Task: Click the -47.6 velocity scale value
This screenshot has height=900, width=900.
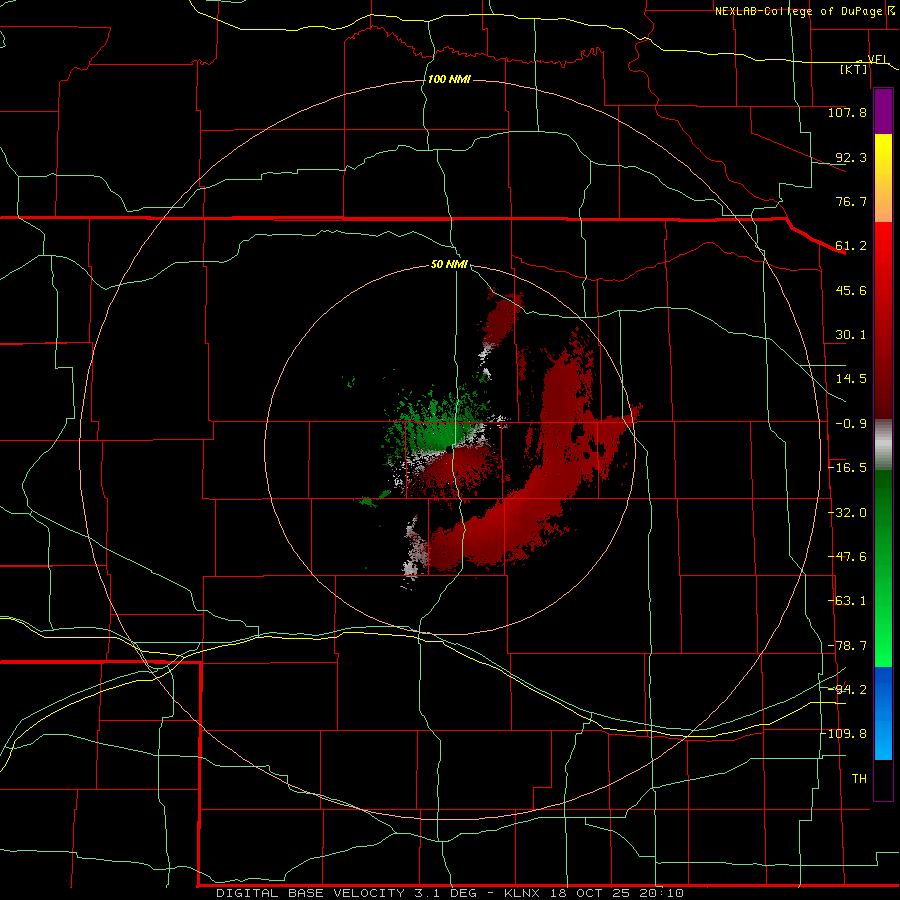Action: pos(847,557)
